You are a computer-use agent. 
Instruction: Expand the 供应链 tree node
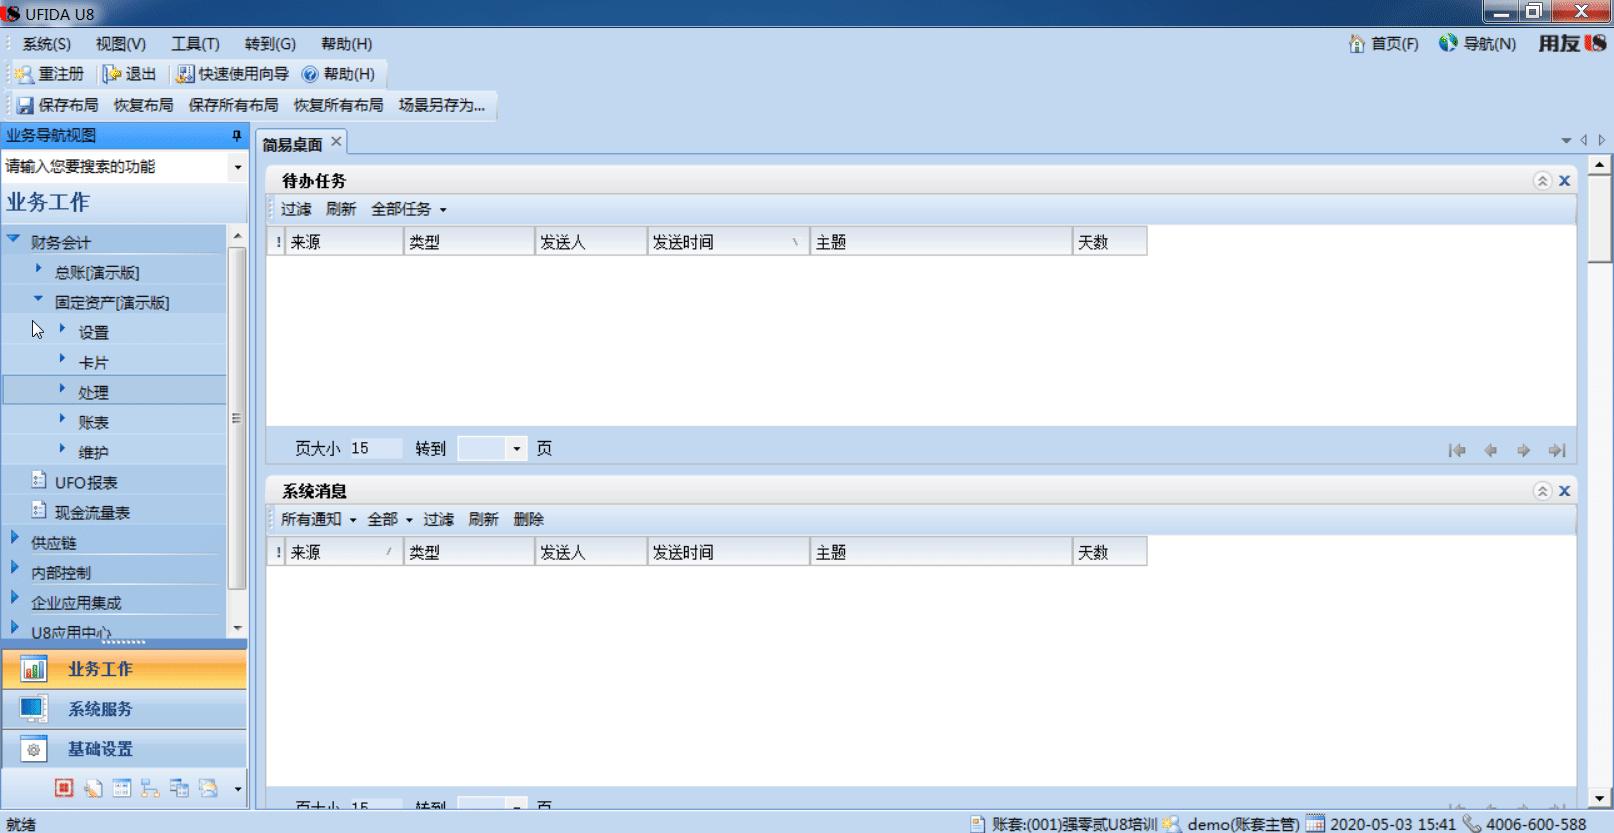coord(14,538)
